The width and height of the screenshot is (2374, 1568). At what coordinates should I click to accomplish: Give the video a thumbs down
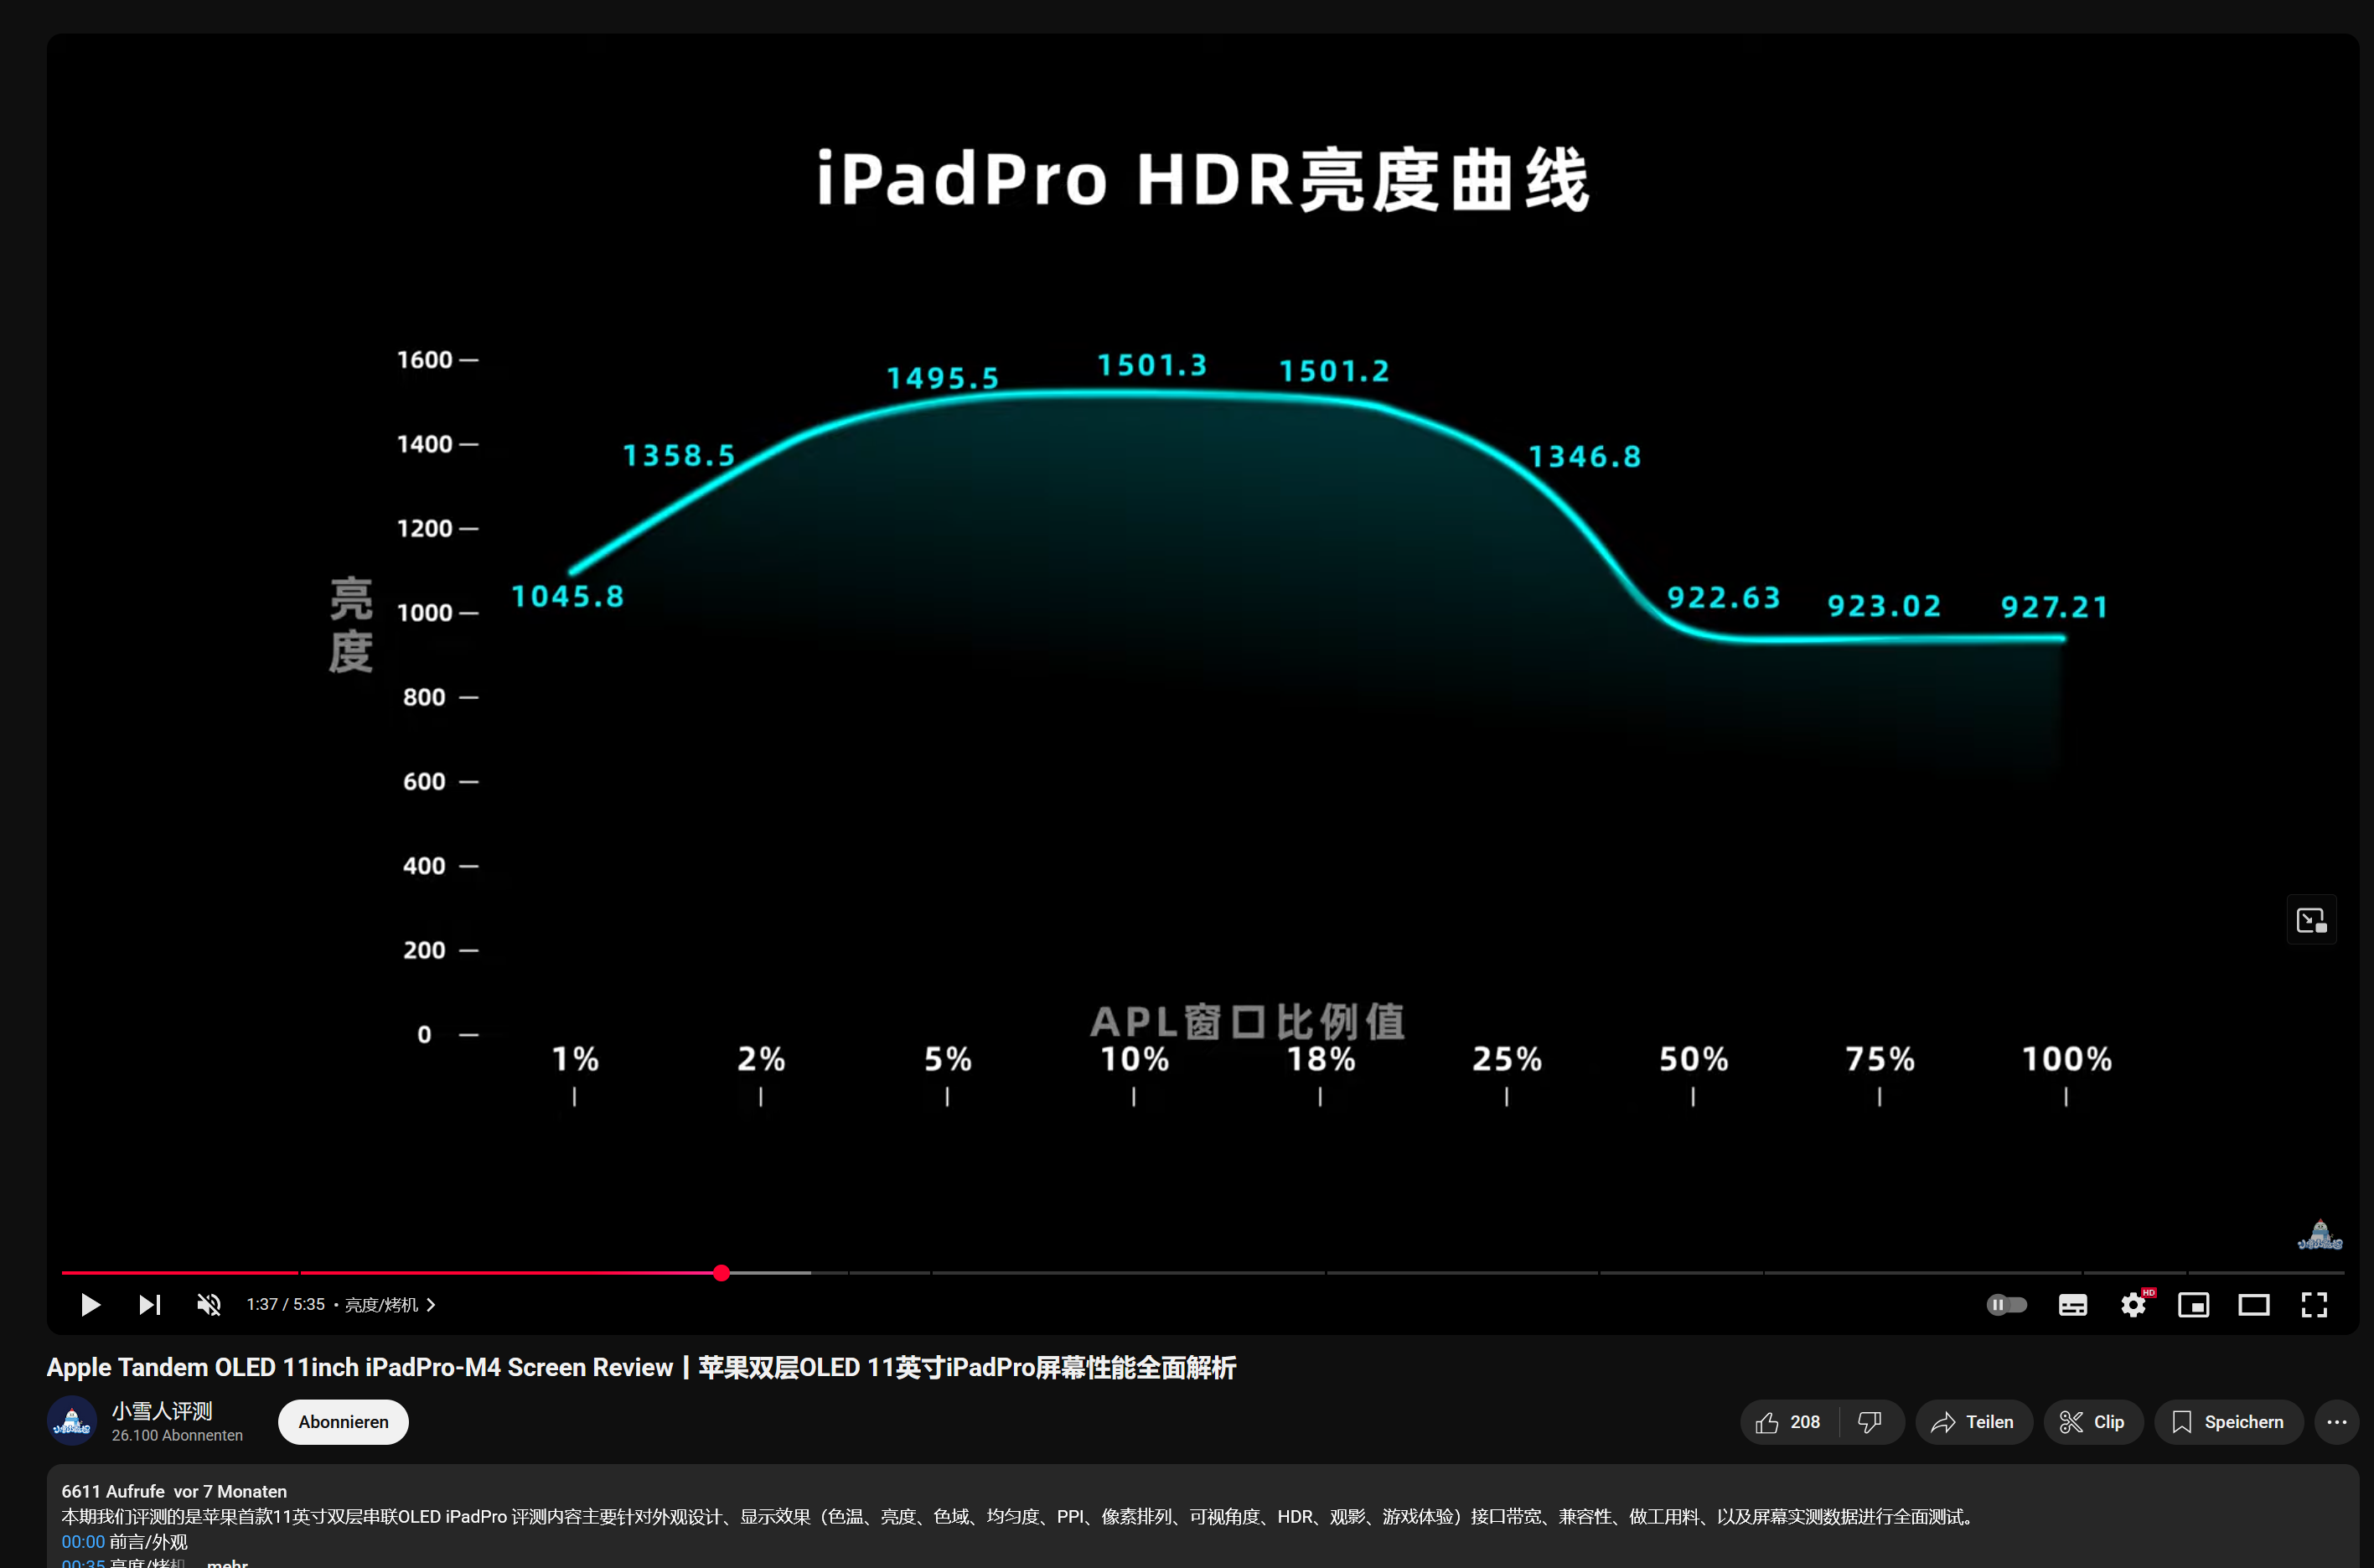click(x=1870, y=1421)
